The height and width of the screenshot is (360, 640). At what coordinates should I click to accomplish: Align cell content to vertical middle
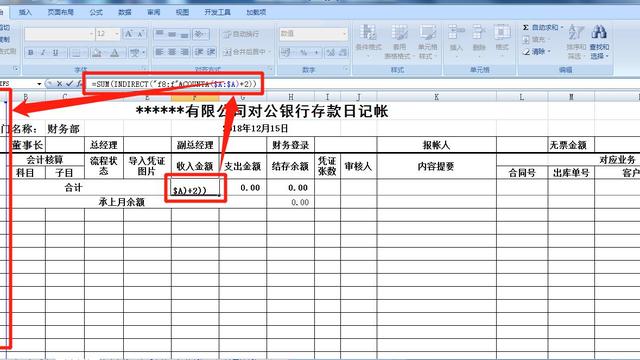[x=172, y=34]
